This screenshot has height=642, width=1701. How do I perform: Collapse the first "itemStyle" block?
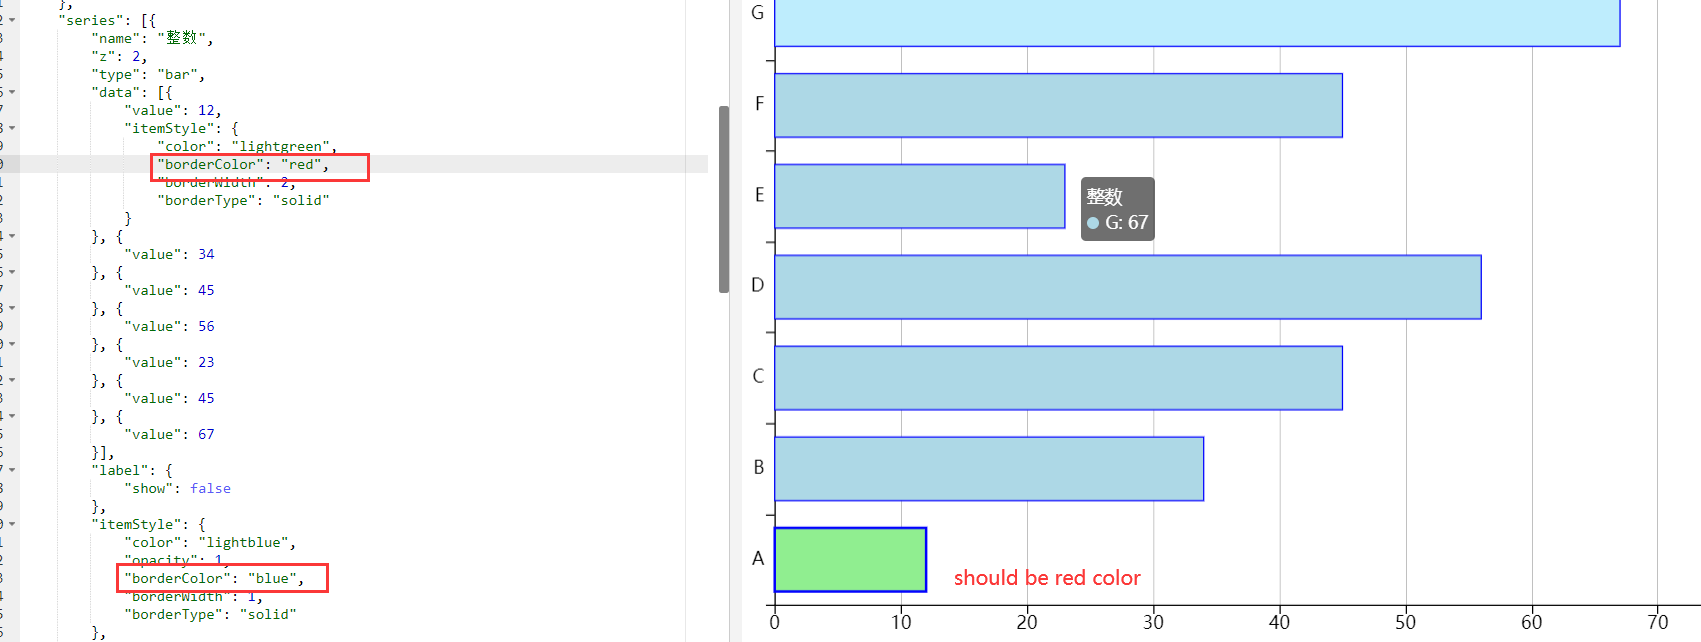tap(10, 127)
